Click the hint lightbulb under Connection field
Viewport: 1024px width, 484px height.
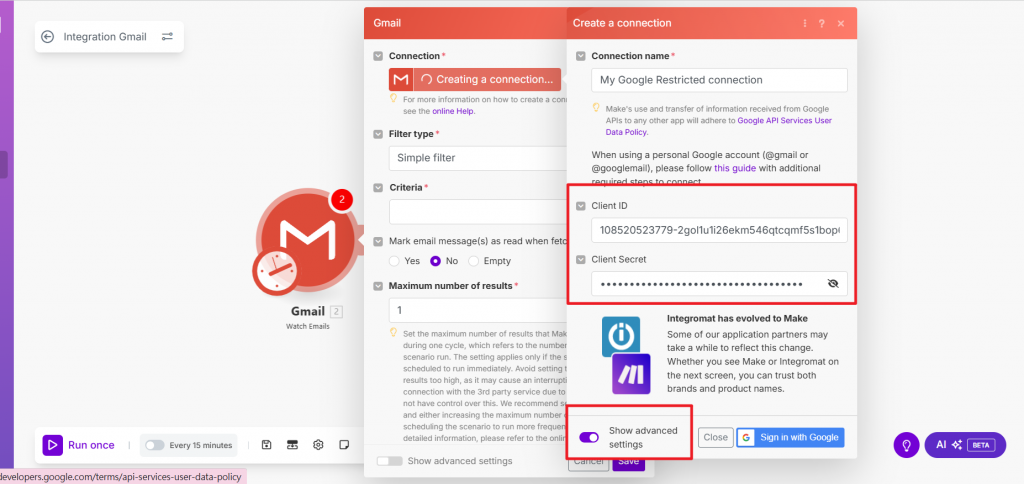click(393, 99)
